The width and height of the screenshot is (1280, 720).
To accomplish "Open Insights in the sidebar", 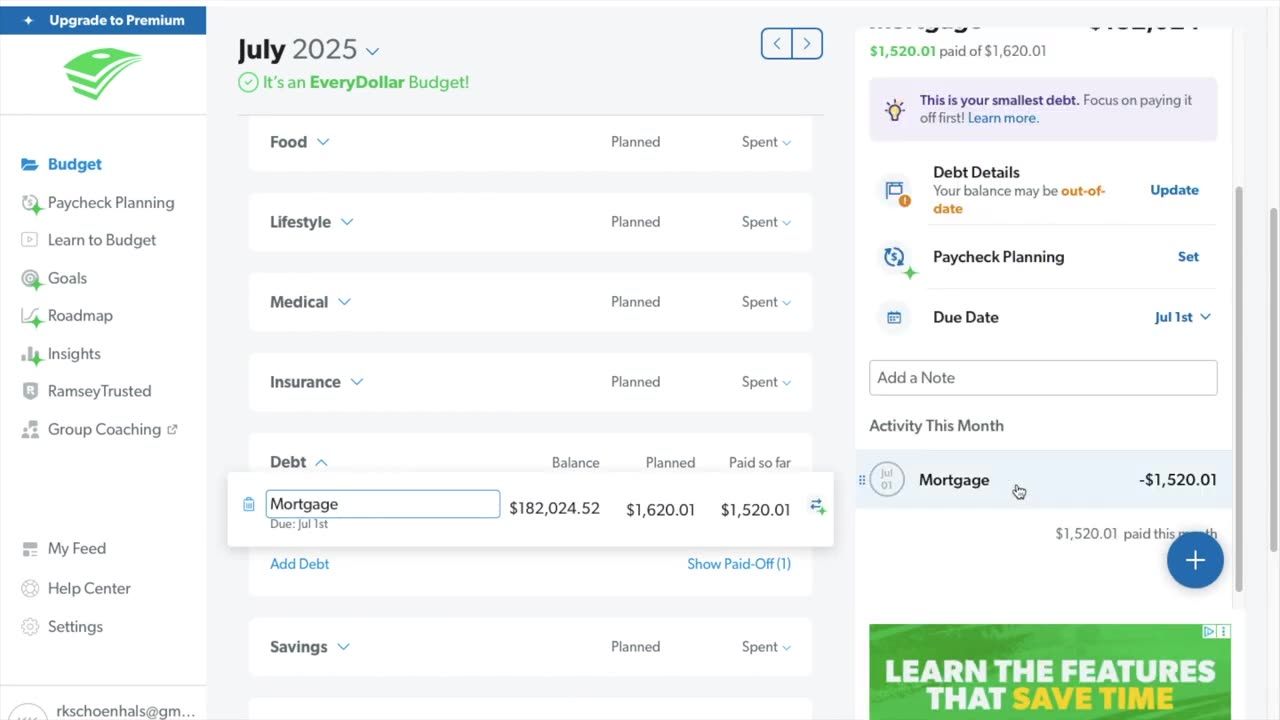I will (61, 353).
